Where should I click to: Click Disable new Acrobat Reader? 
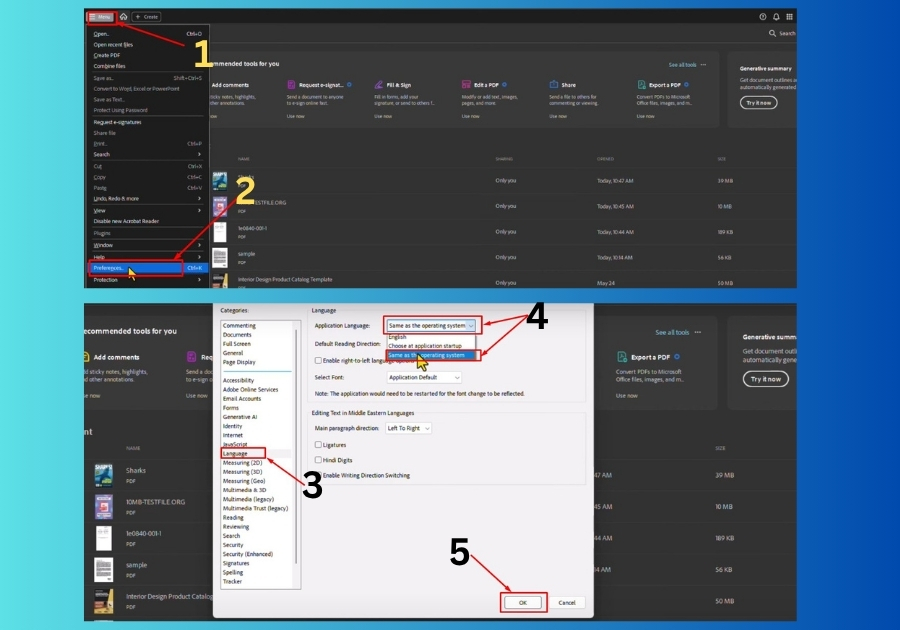pyautogui.click(x=148, y=221)
